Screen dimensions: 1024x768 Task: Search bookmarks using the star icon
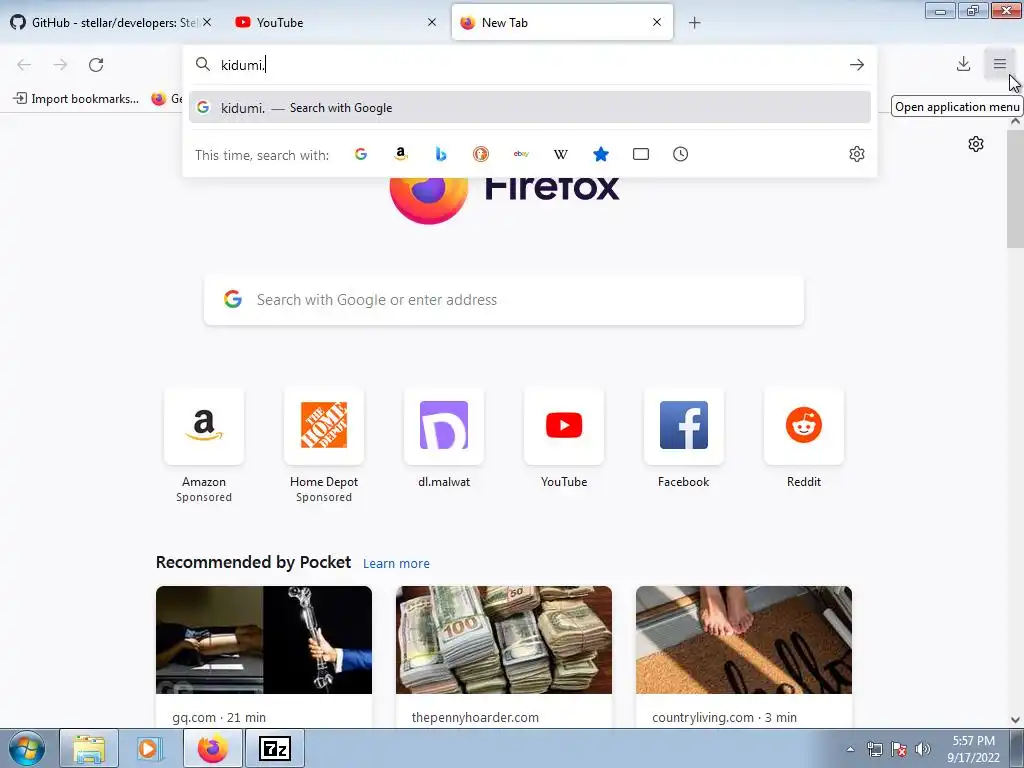[x=601, y=154]
